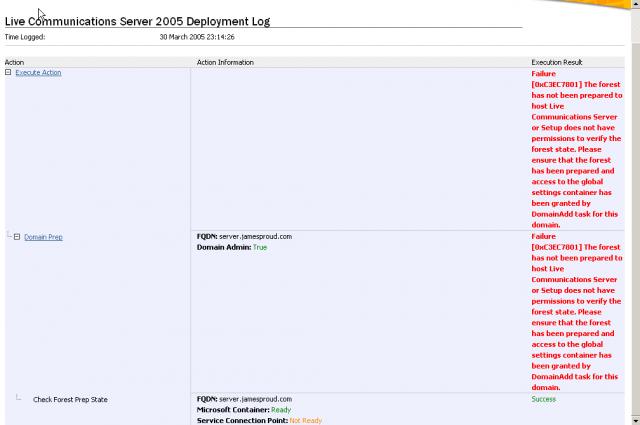Click the Action Information column header
The height and width of the screenshot is (425, 640).
pos(225,62)
